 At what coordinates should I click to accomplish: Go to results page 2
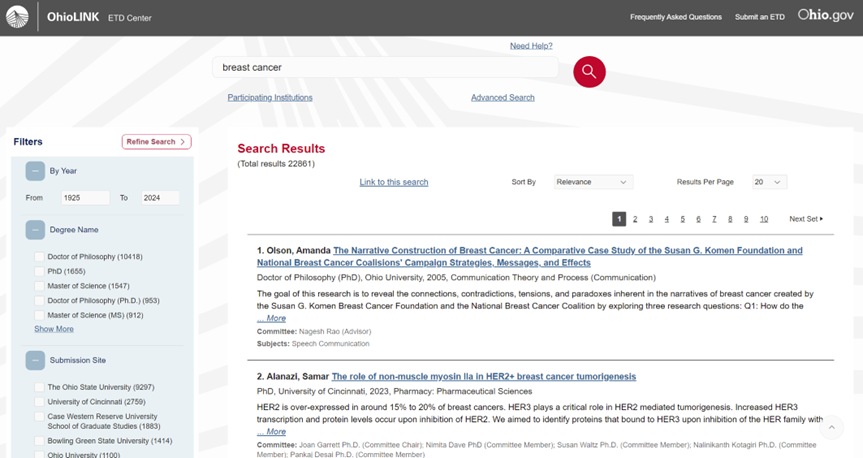[635, 219]
